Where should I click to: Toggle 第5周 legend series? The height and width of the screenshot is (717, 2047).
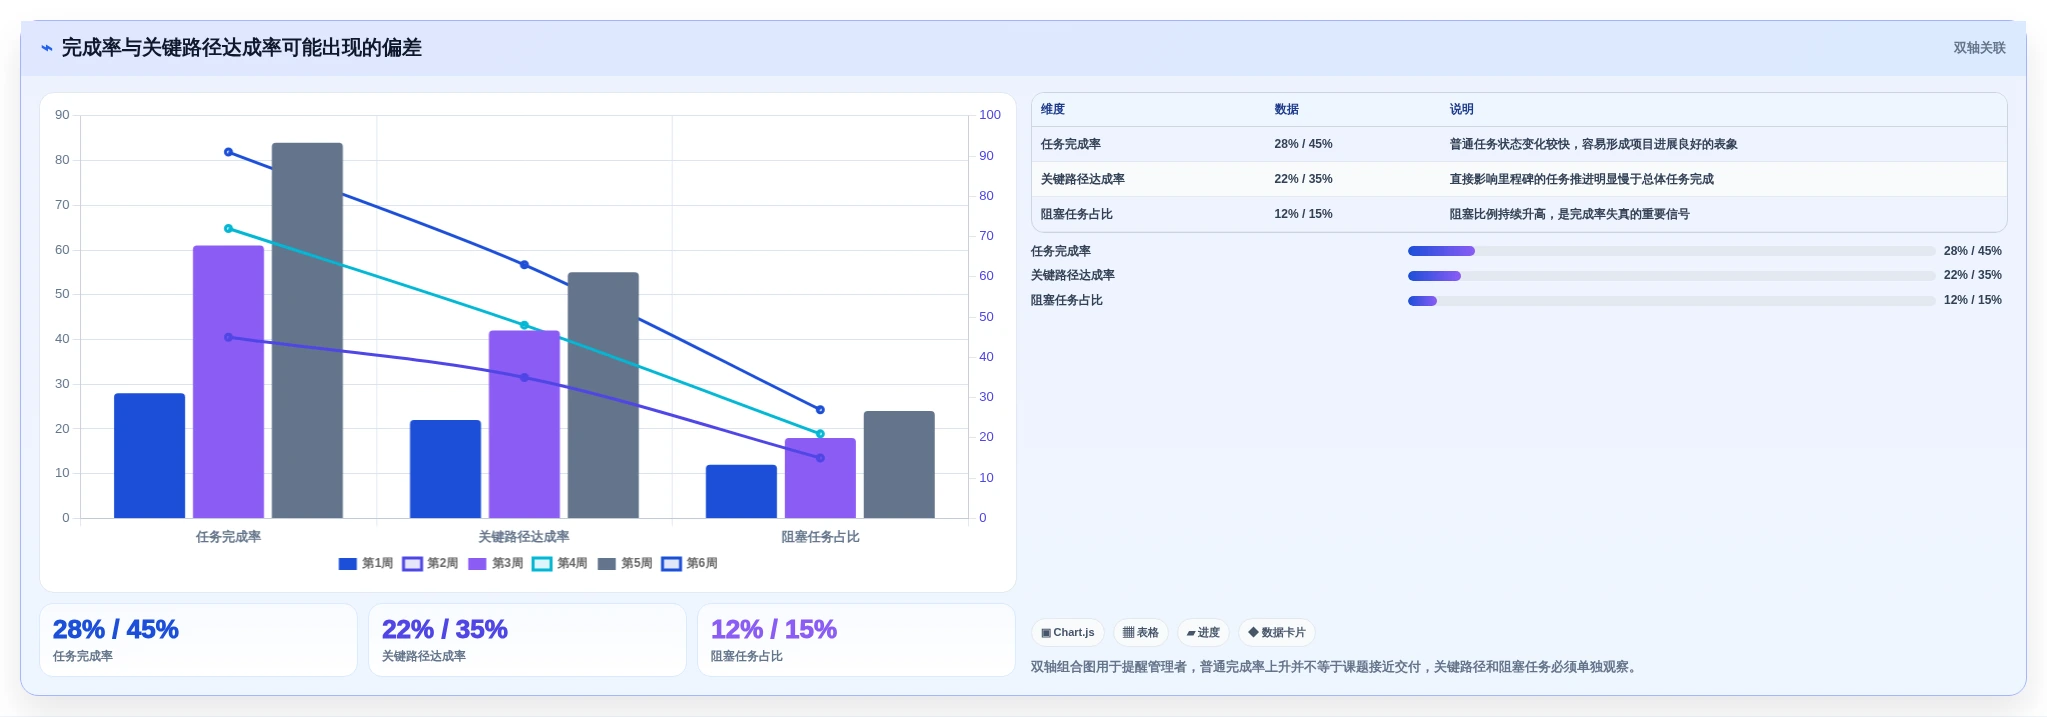[x=625, y=564]
